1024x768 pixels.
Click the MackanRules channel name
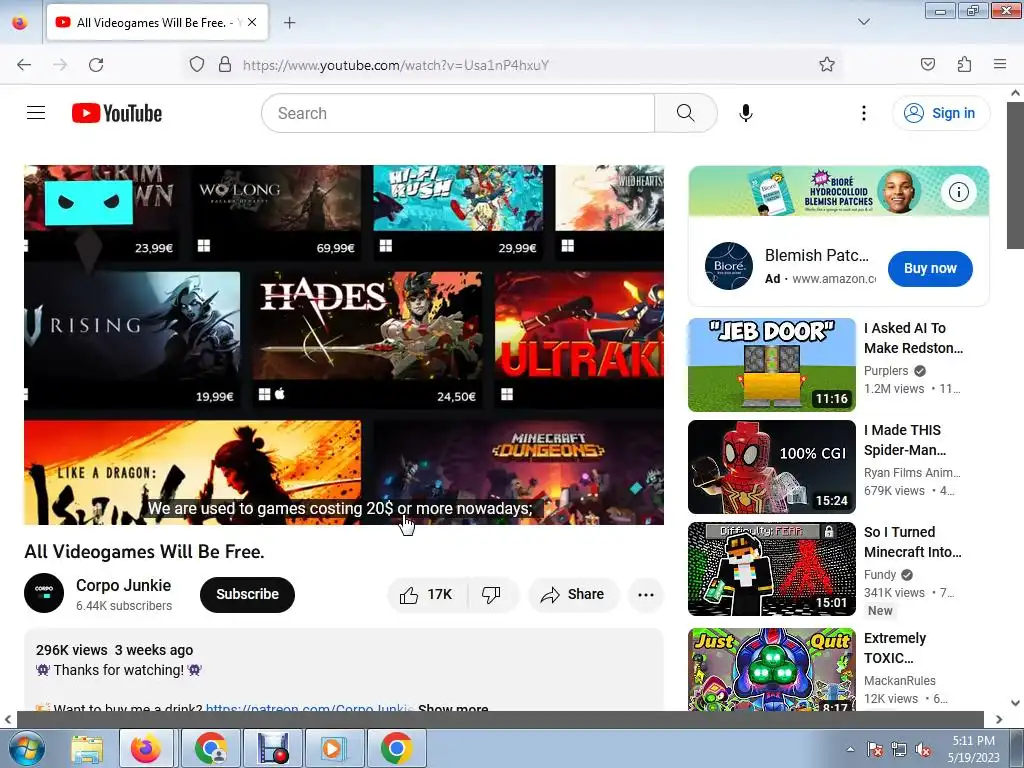tap(899, 680)
